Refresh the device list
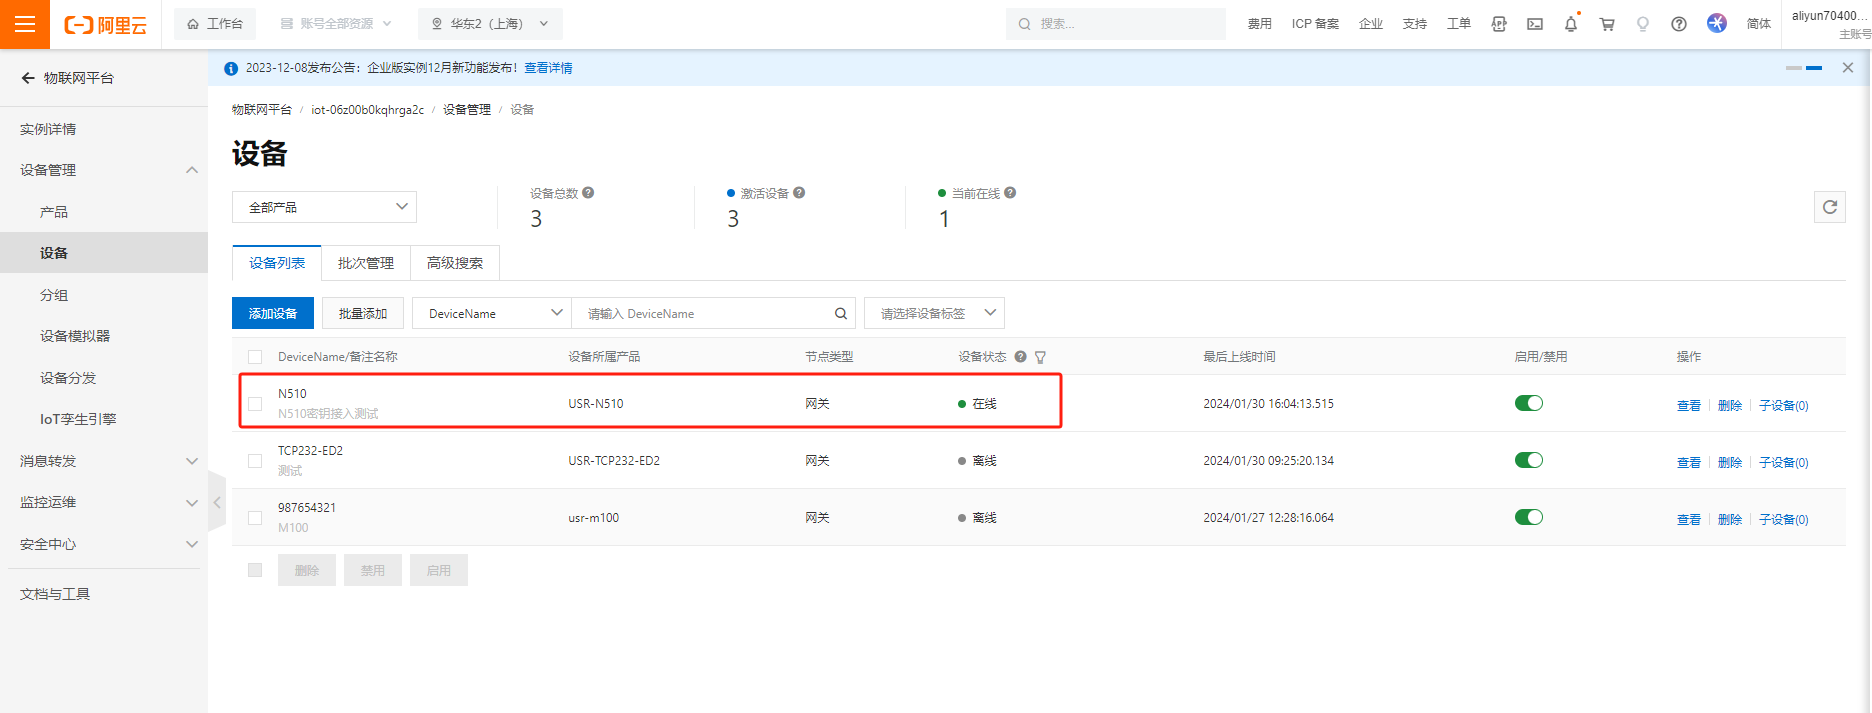This screenshot has height=713, width=1872. (x=1829, y=207)
